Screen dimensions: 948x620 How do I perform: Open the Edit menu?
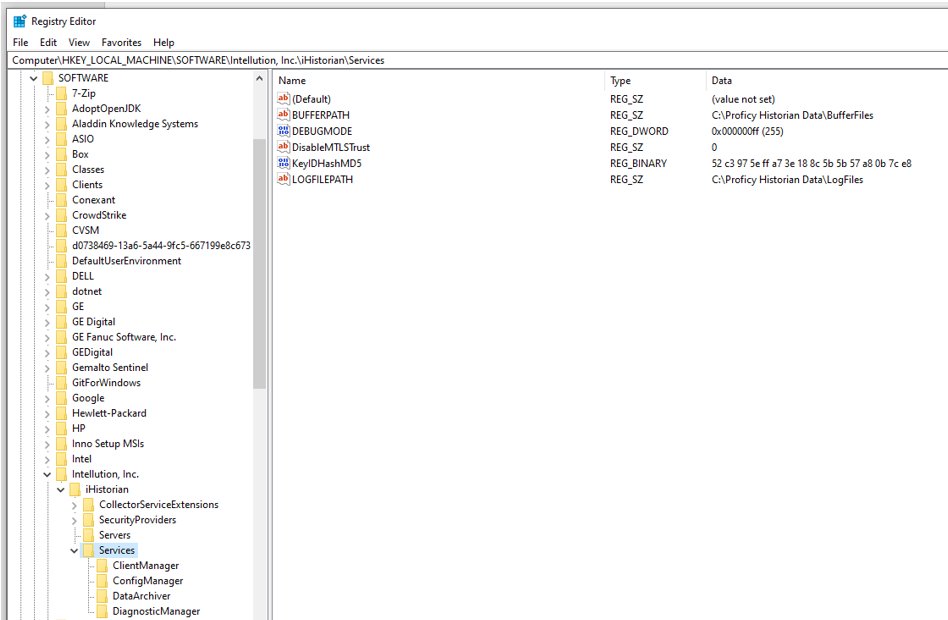click(48, 42)
